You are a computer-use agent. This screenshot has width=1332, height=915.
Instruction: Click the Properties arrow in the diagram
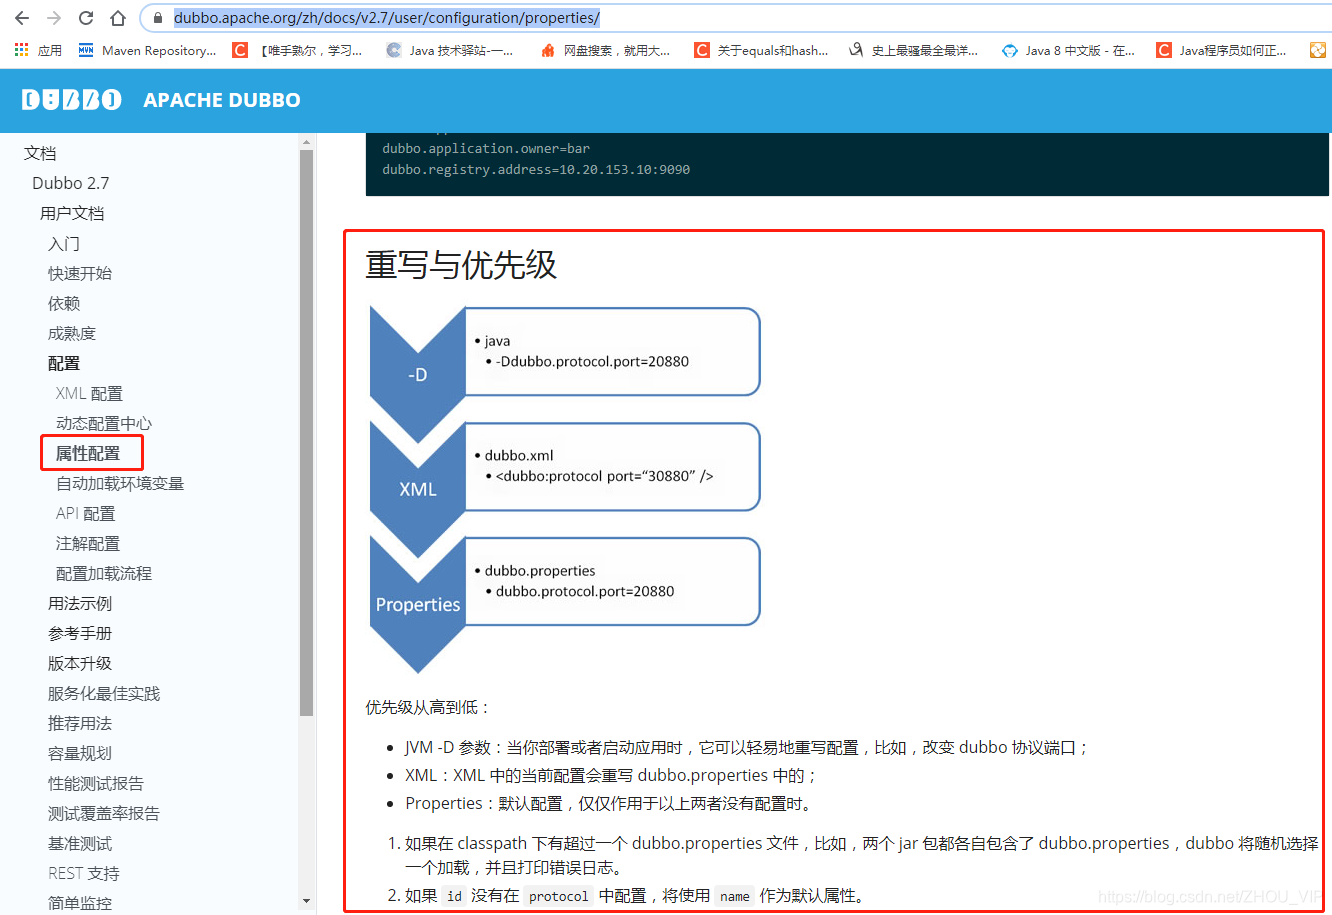tap(418, 604)
